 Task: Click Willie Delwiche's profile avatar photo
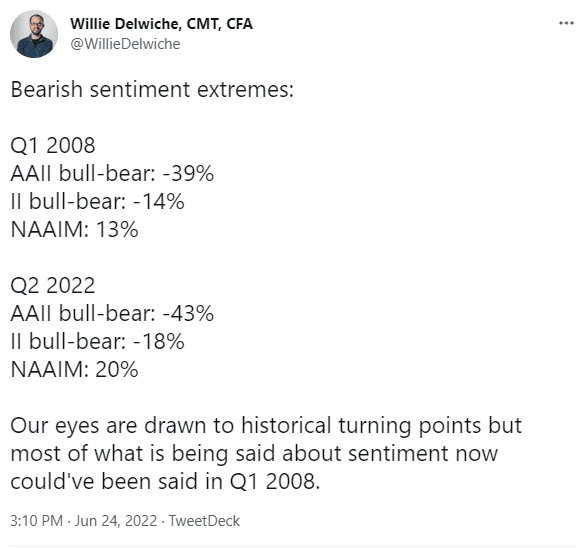34,34
